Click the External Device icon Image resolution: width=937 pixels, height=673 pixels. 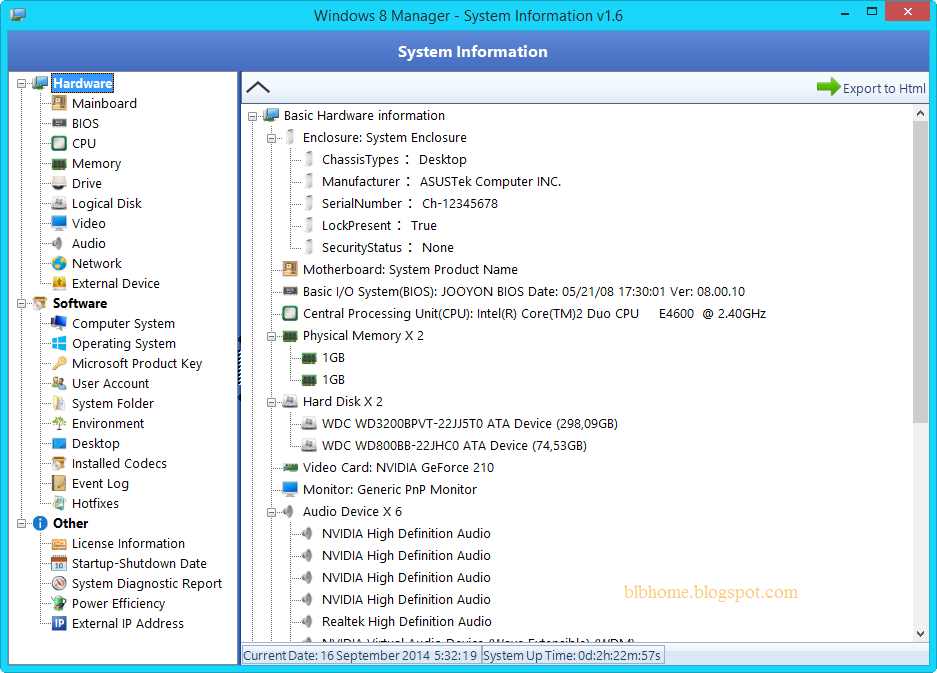(x=59, y=283)
